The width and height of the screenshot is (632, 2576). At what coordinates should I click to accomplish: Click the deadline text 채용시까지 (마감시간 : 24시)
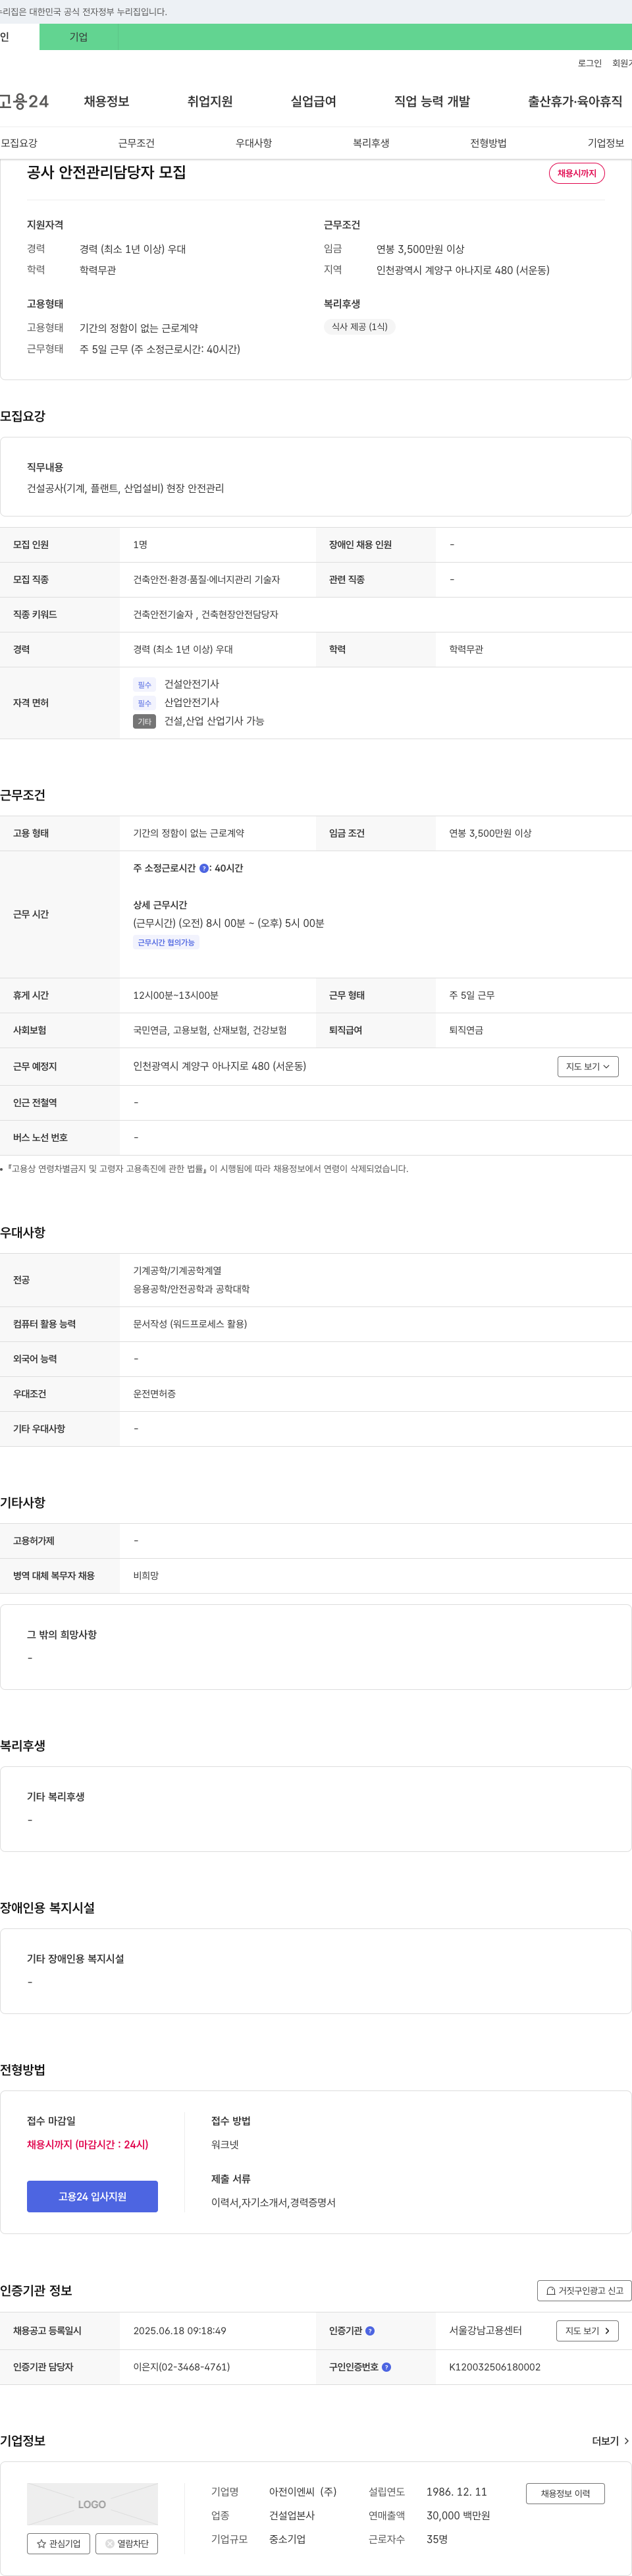click(x=88, y=2144)
